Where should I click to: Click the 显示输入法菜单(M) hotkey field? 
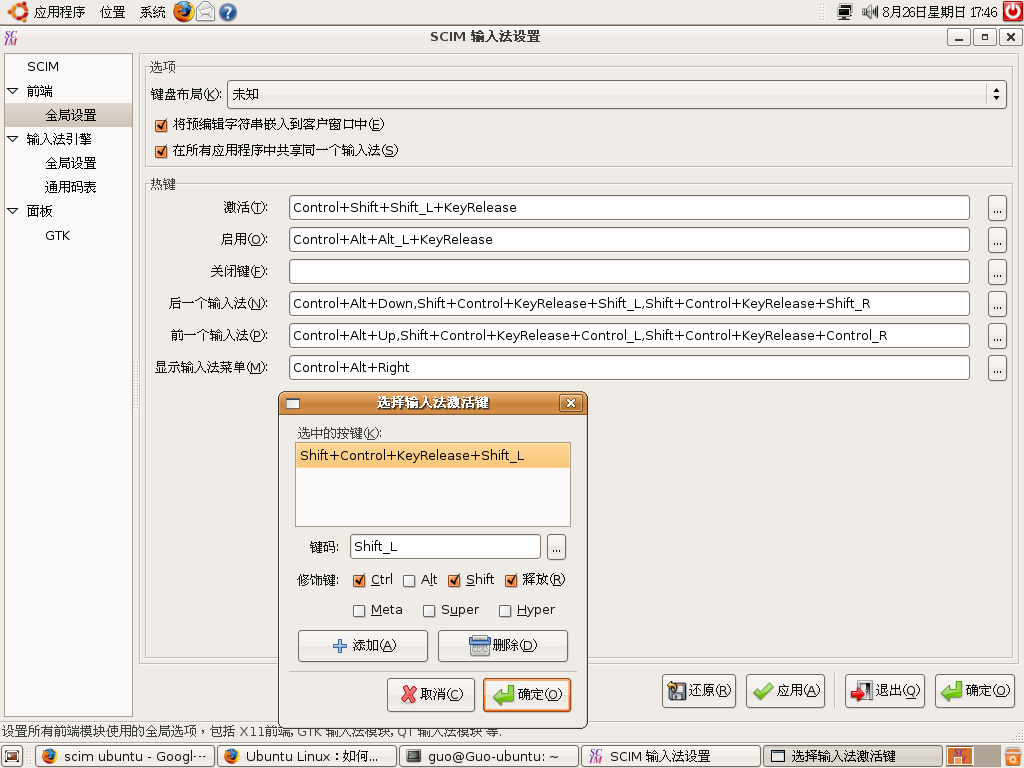(x=629, y=368)
